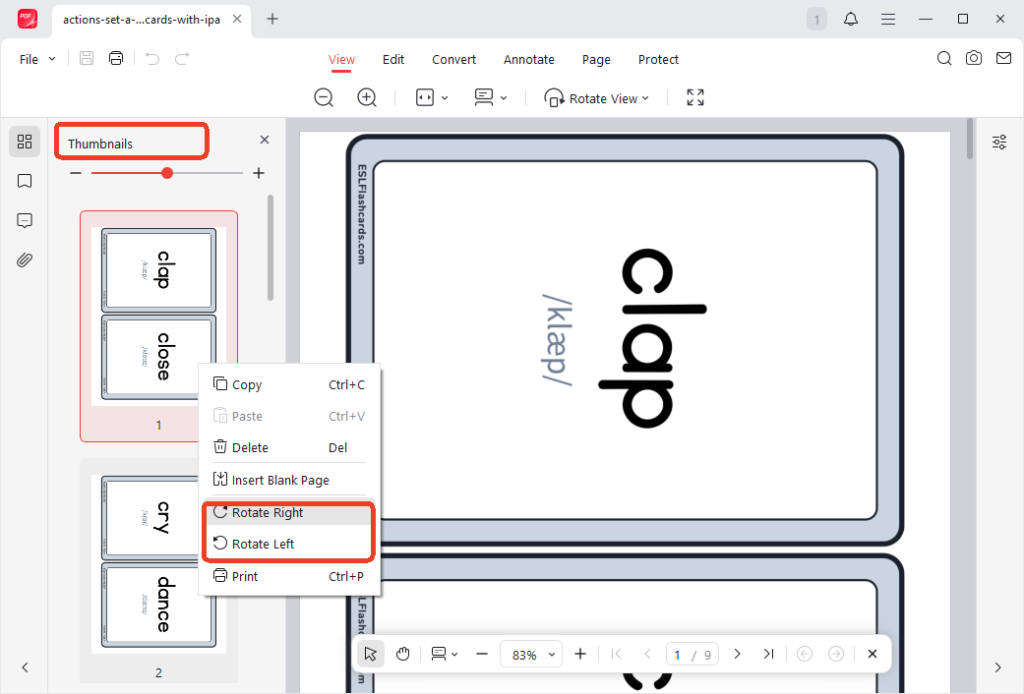Click the previous view circled arrow
Viewport: 1024px width, 694px height.
(x=805, y=654)
